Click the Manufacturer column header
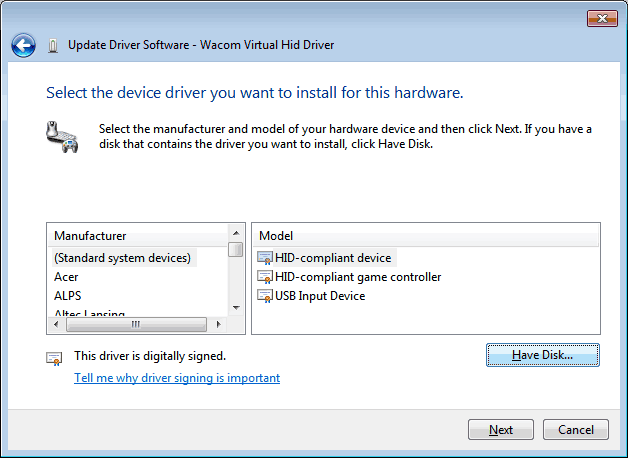The height and width of the screenshot is (458, 628). [138, 236]
